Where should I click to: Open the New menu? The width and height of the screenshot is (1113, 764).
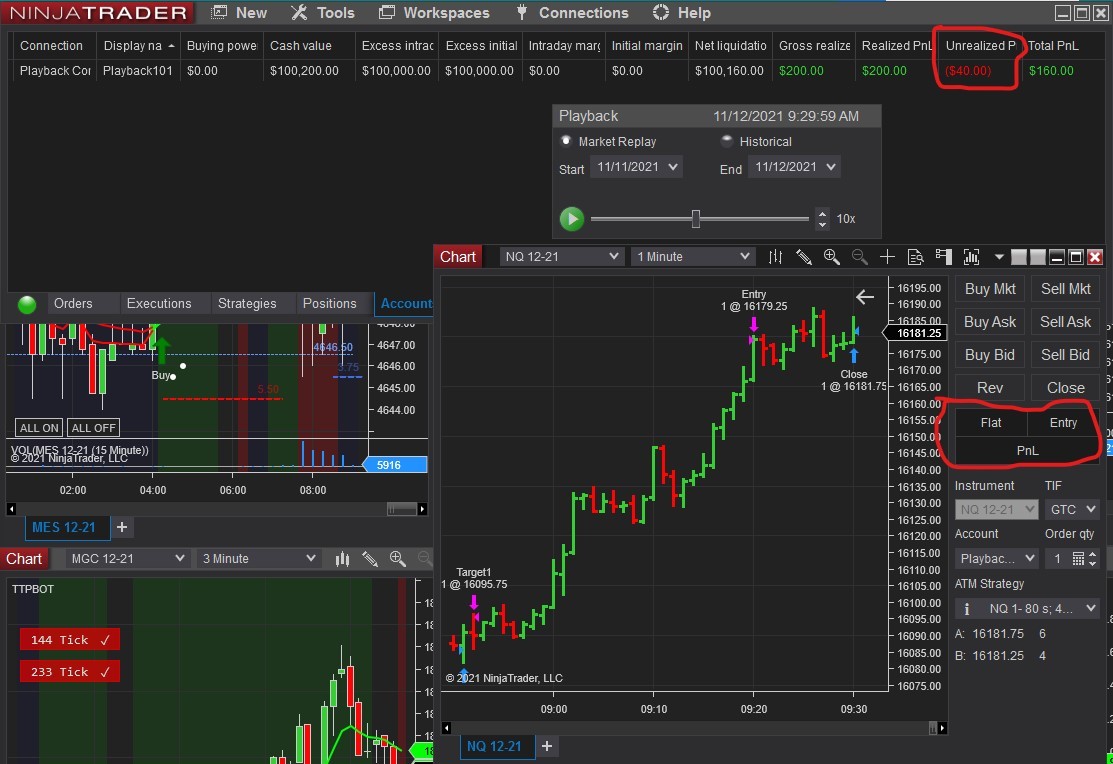pos(240,13)
